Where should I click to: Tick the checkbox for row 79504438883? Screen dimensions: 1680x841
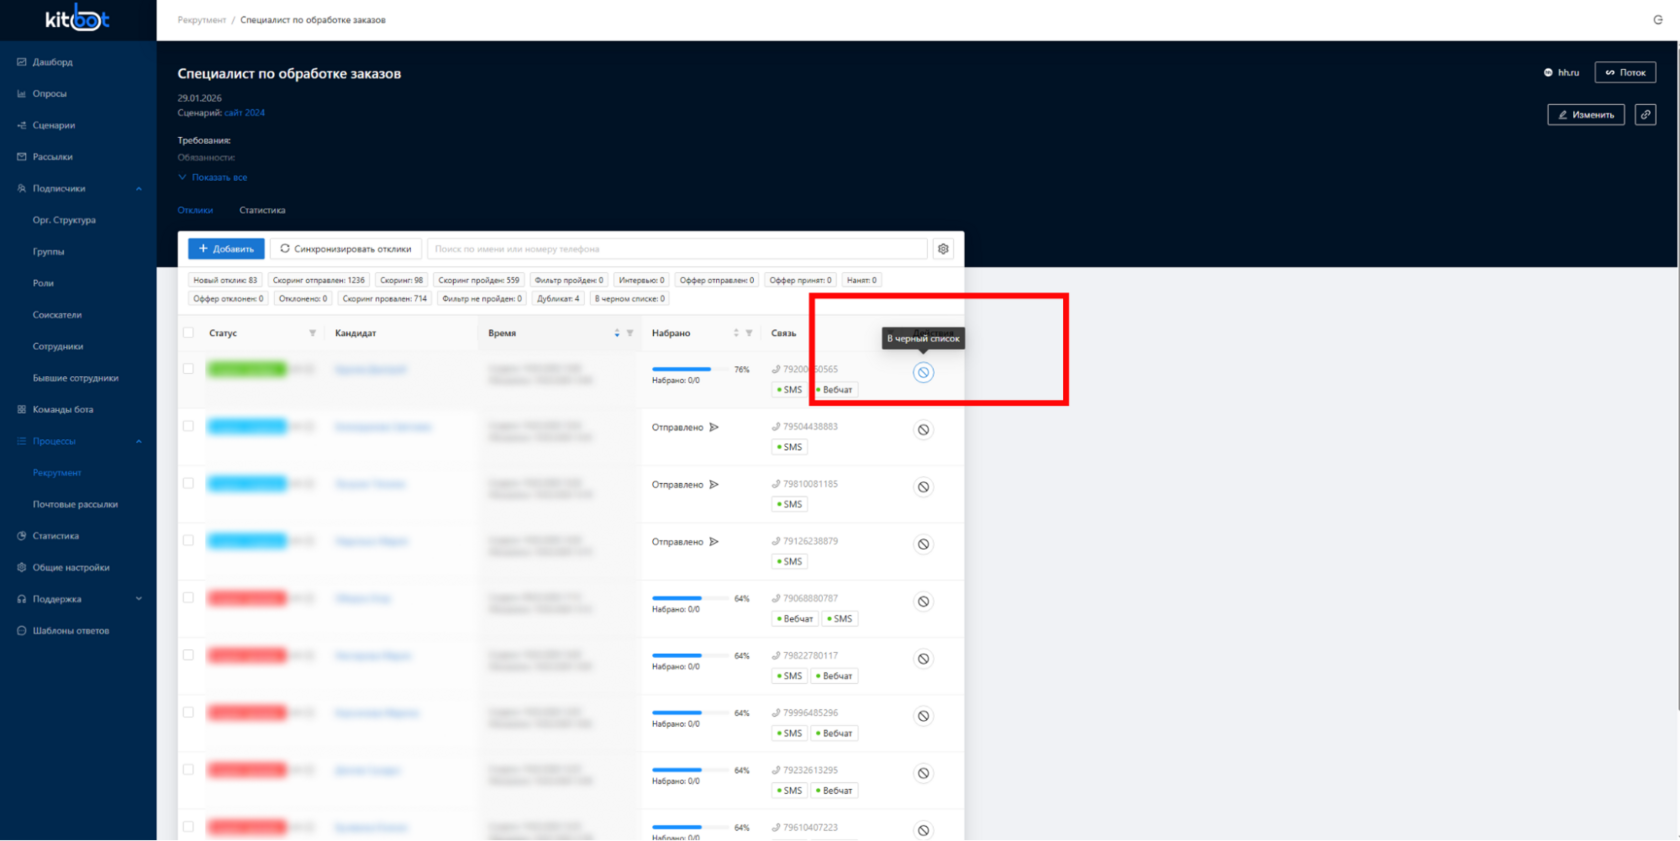(x=188, y=426)
